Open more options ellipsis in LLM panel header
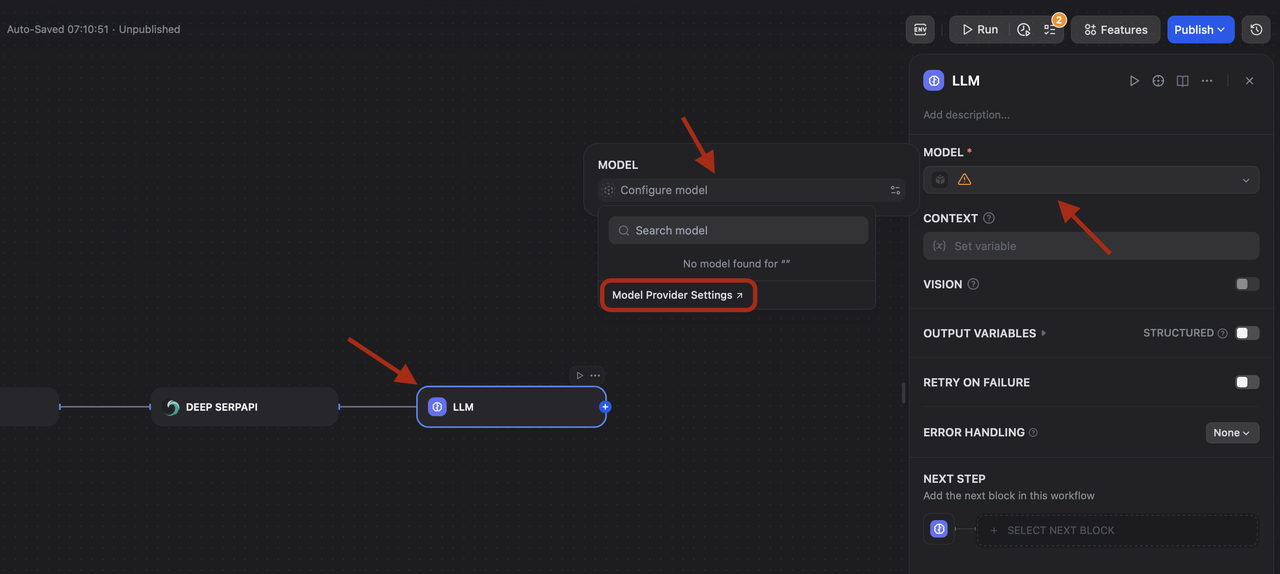The image size is (1280, 574). pos(1207,81)
